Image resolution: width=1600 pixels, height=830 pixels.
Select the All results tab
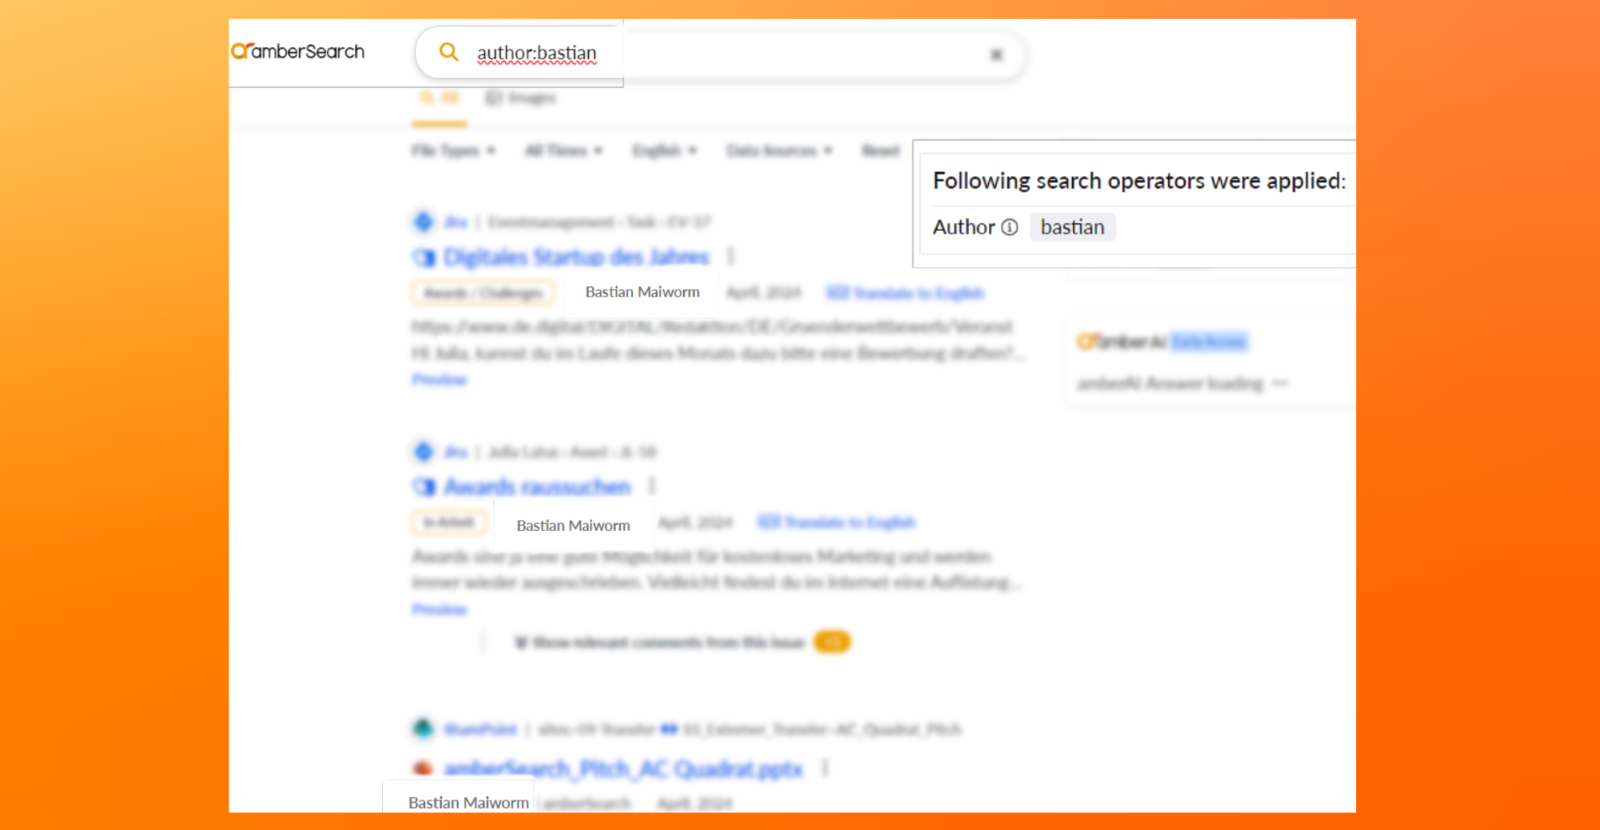(439, 98)
